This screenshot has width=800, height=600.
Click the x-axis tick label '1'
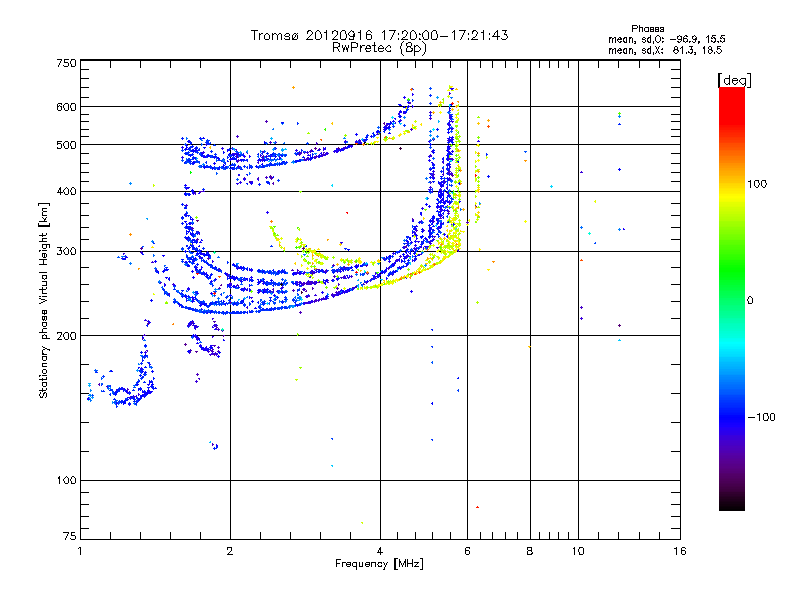tap(80, 551)
